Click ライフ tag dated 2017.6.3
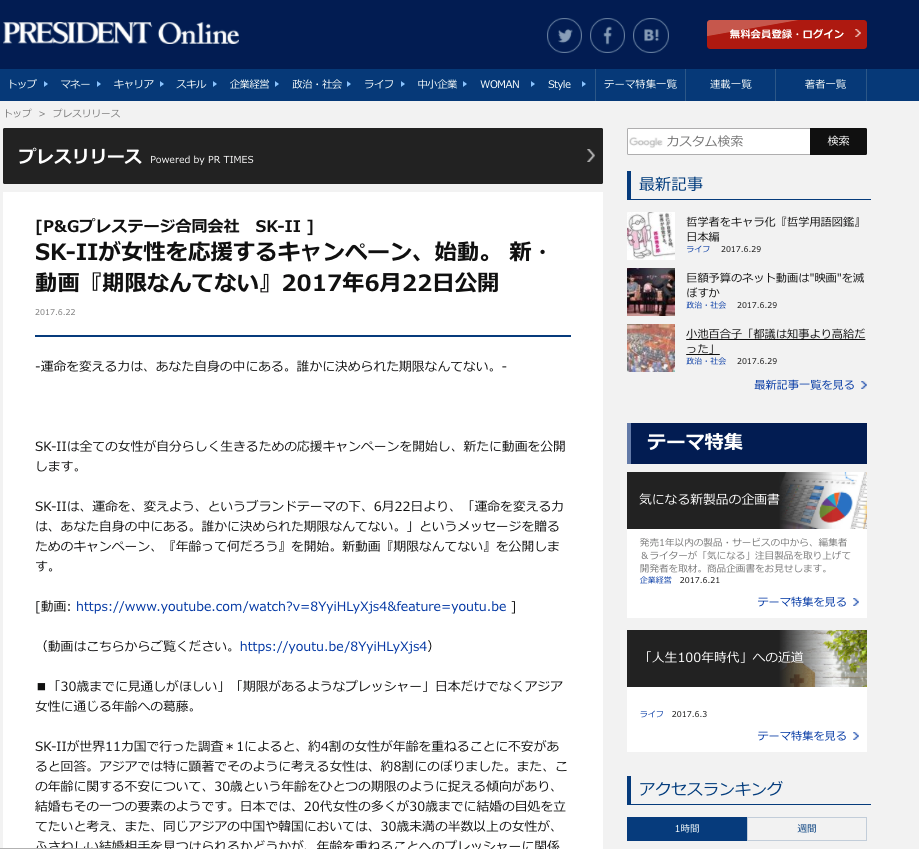 tap(652, 714)
